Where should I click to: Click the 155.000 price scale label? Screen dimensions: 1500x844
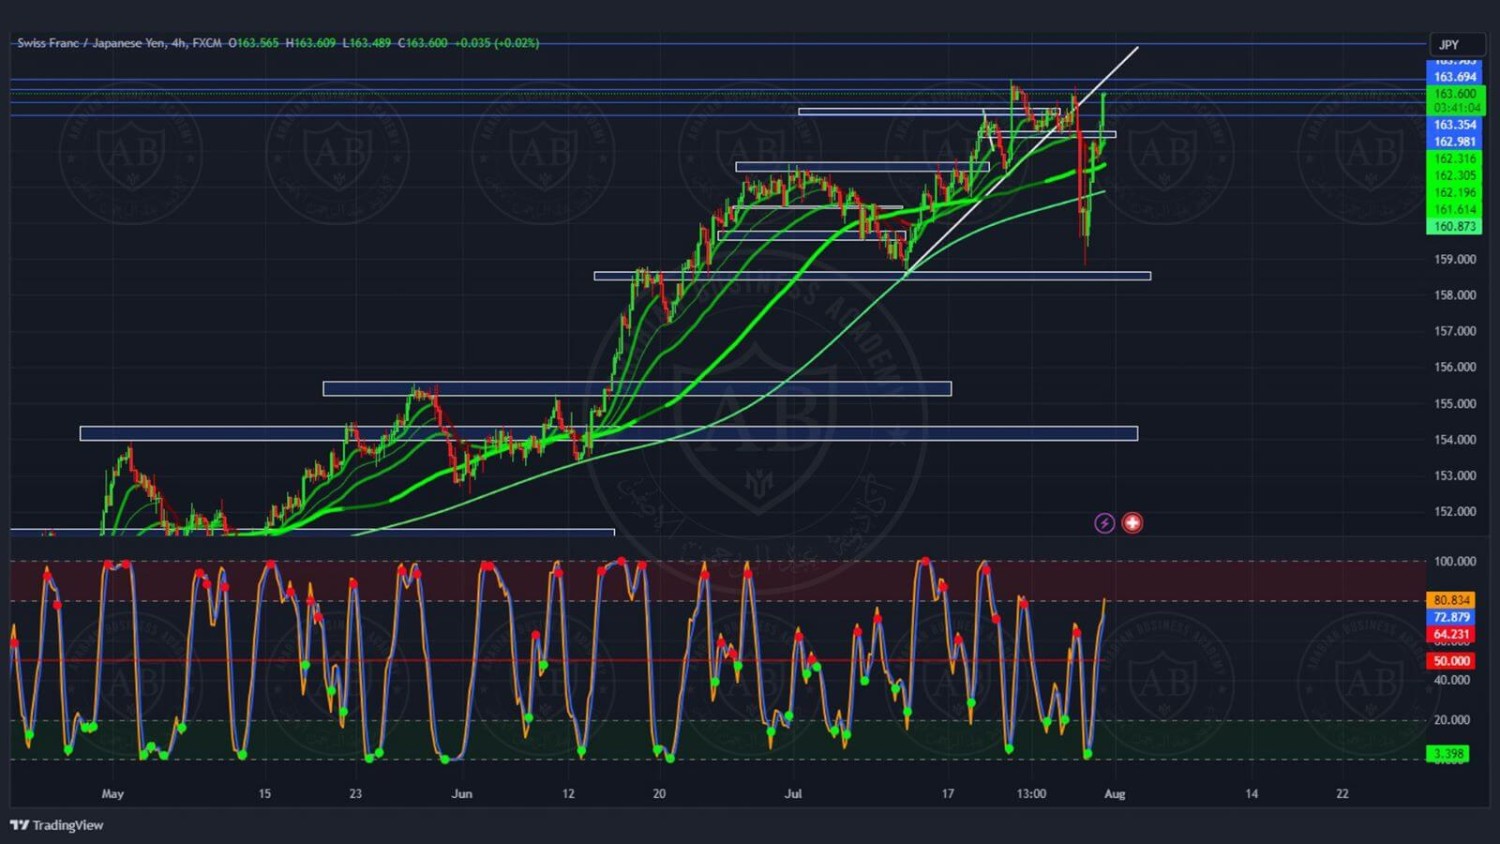(x=1455, y=404)
